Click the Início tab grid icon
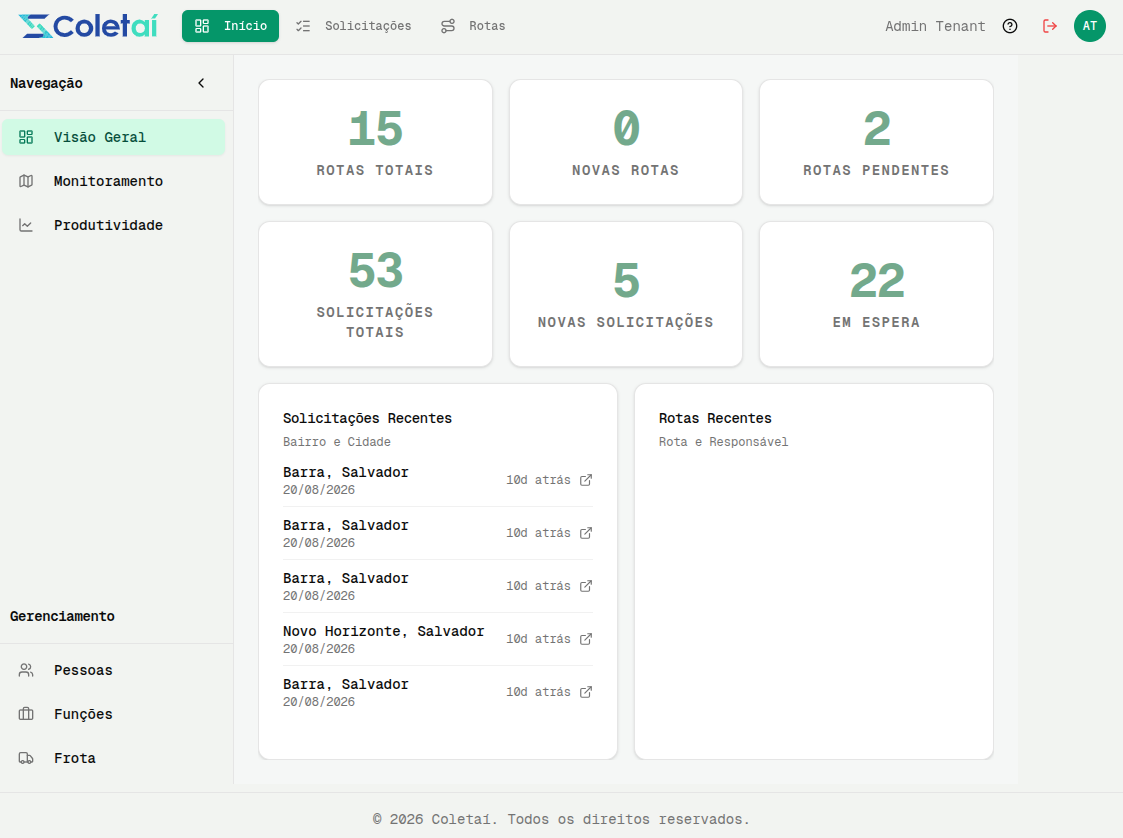1123x838 pixels. click(202, 26)
